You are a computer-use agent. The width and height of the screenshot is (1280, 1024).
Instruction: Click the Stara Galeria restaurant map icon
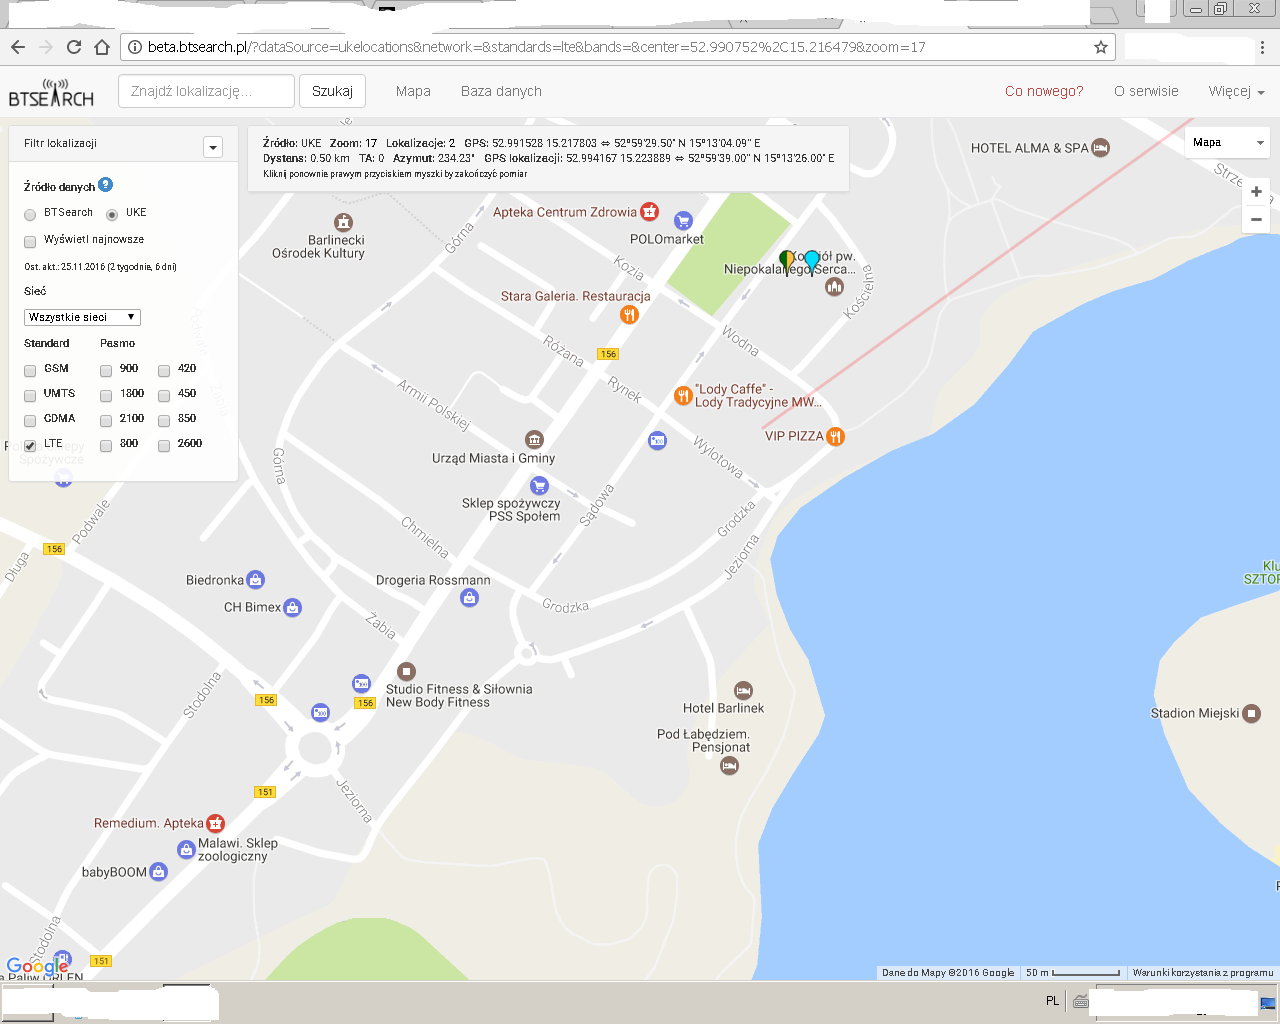point(629,314)
